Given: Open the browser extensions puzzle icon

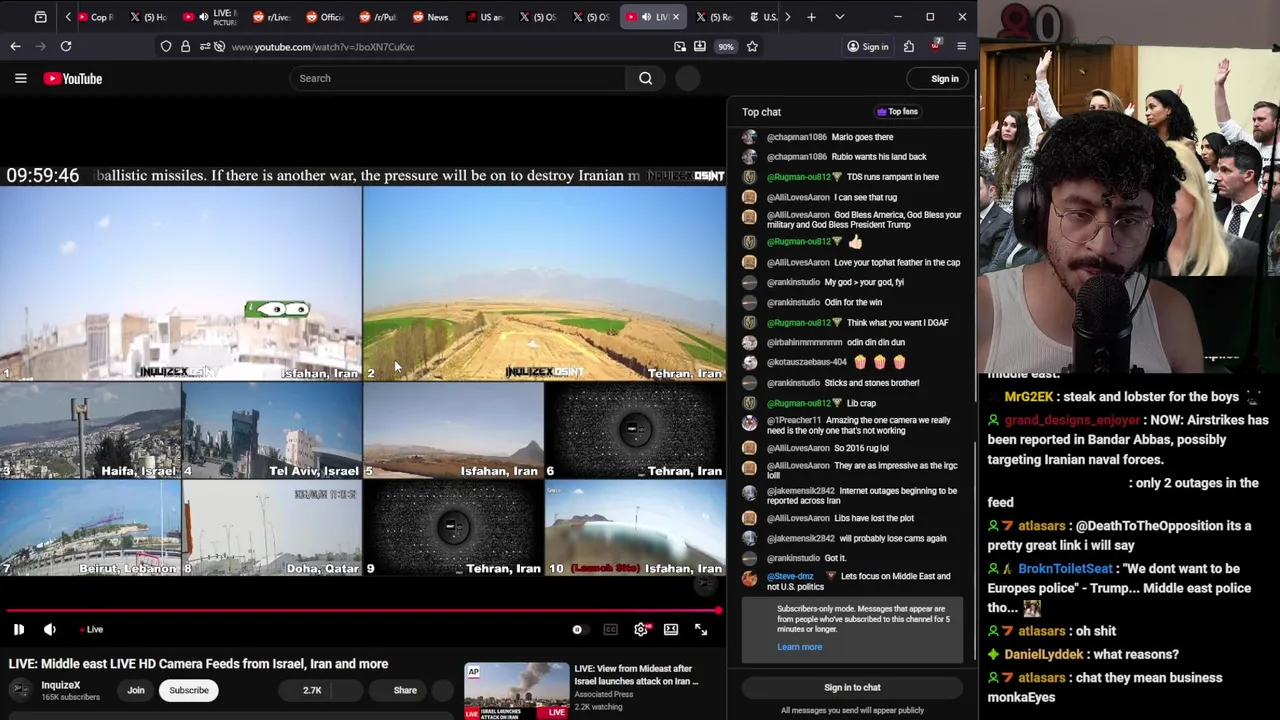Looking at the screenshot, I should pos(908,46).
